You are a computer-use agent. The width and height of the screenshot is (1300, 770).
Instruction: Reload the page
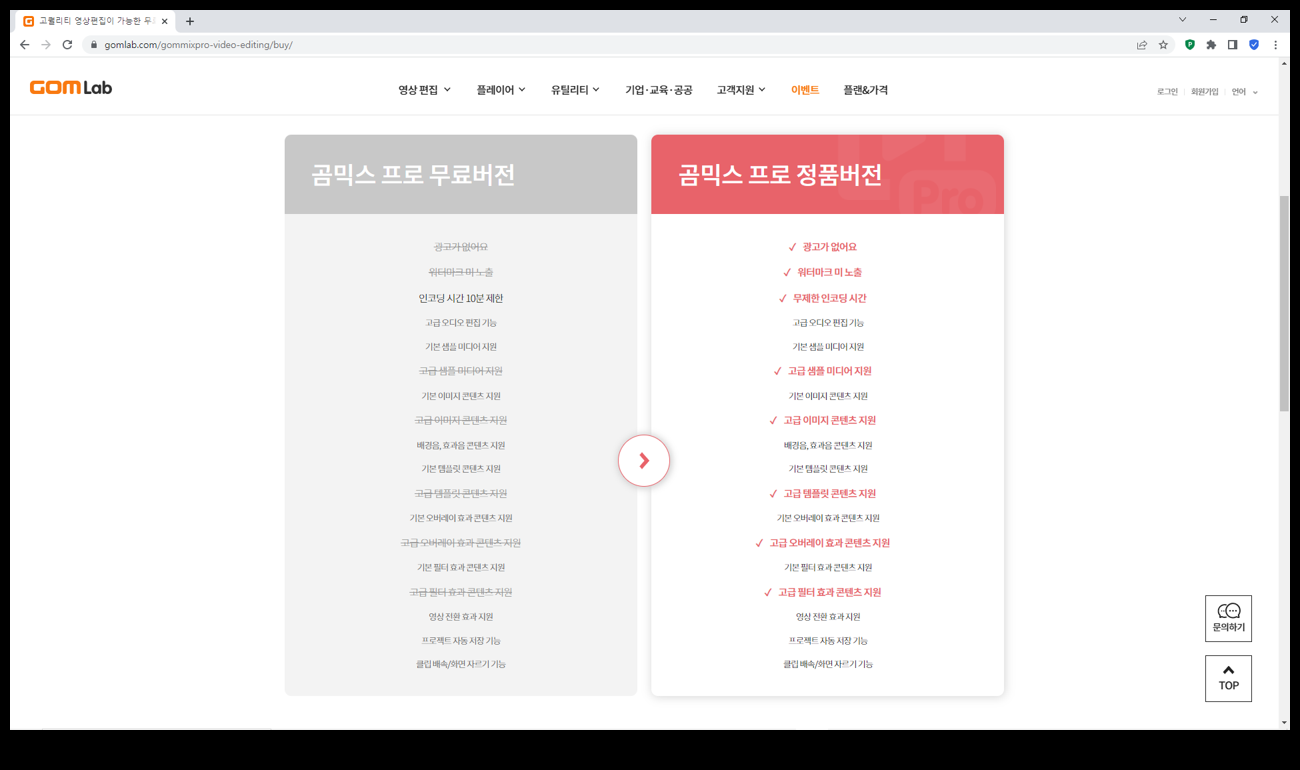pyautogui.click(x=67, y=45)
